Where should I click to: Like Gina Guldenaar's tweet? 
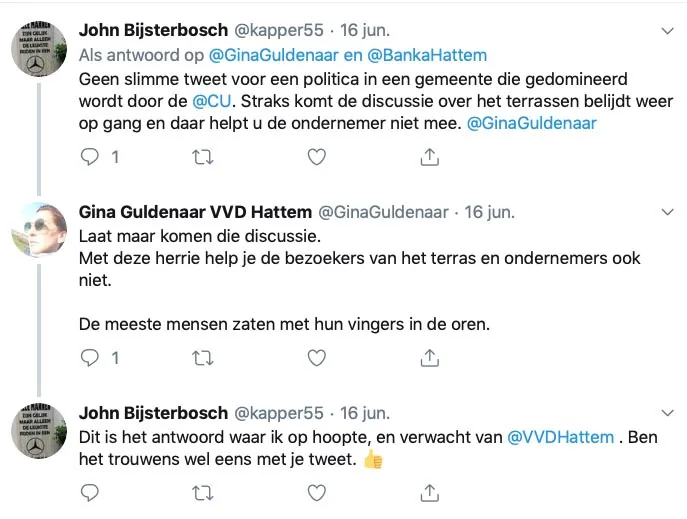316,357
